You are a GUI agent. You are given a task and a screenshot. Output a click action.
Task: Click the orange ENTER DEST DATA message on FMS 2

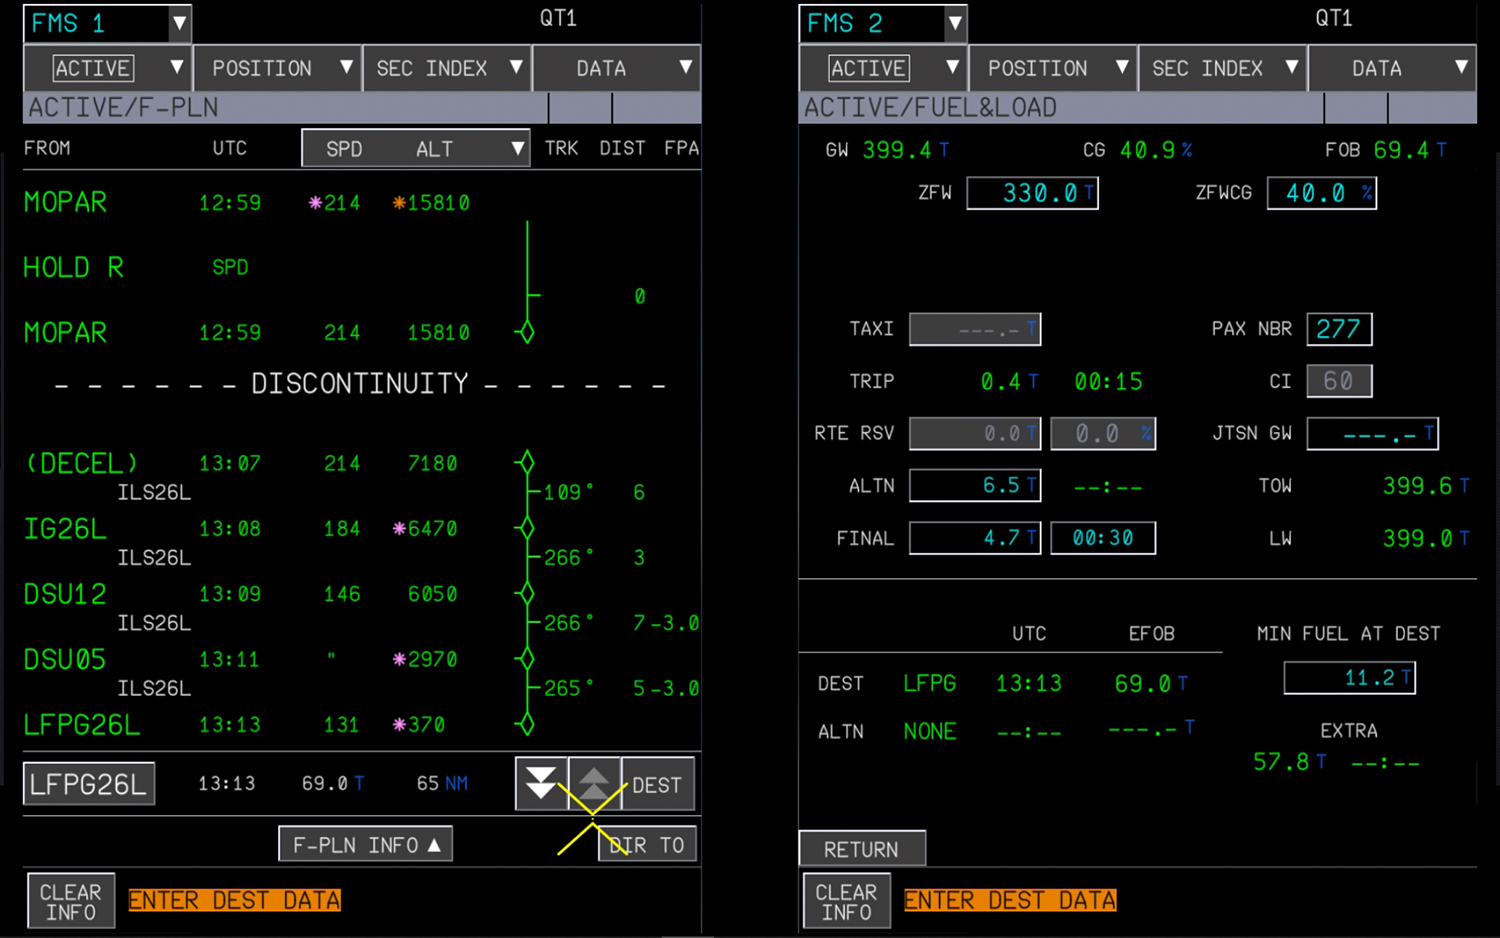pos(1010,901)
